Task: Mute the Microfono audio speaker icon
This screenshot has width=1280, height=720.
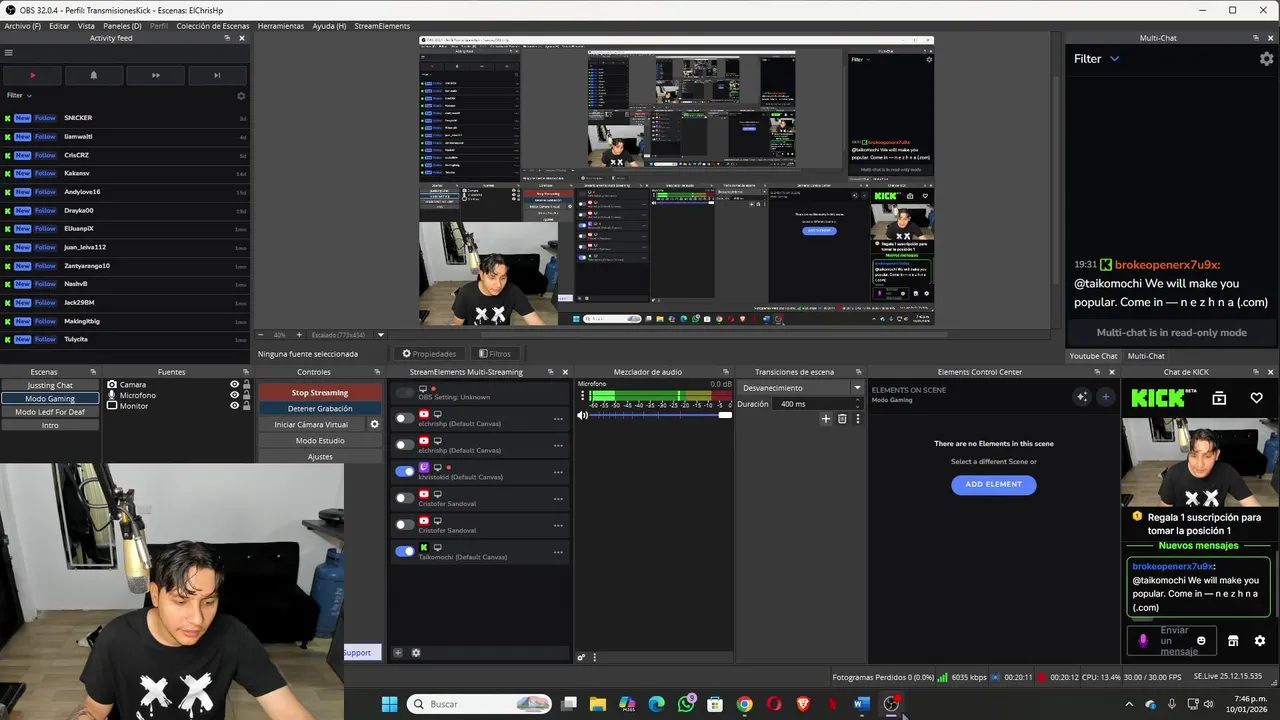Action: click(582, 415)
